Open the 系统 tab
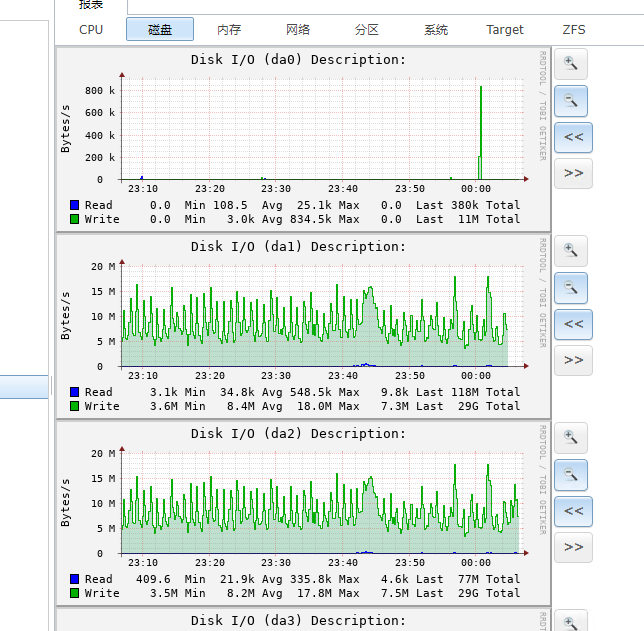This screenshot has height=631, width=644. point(436,30)
